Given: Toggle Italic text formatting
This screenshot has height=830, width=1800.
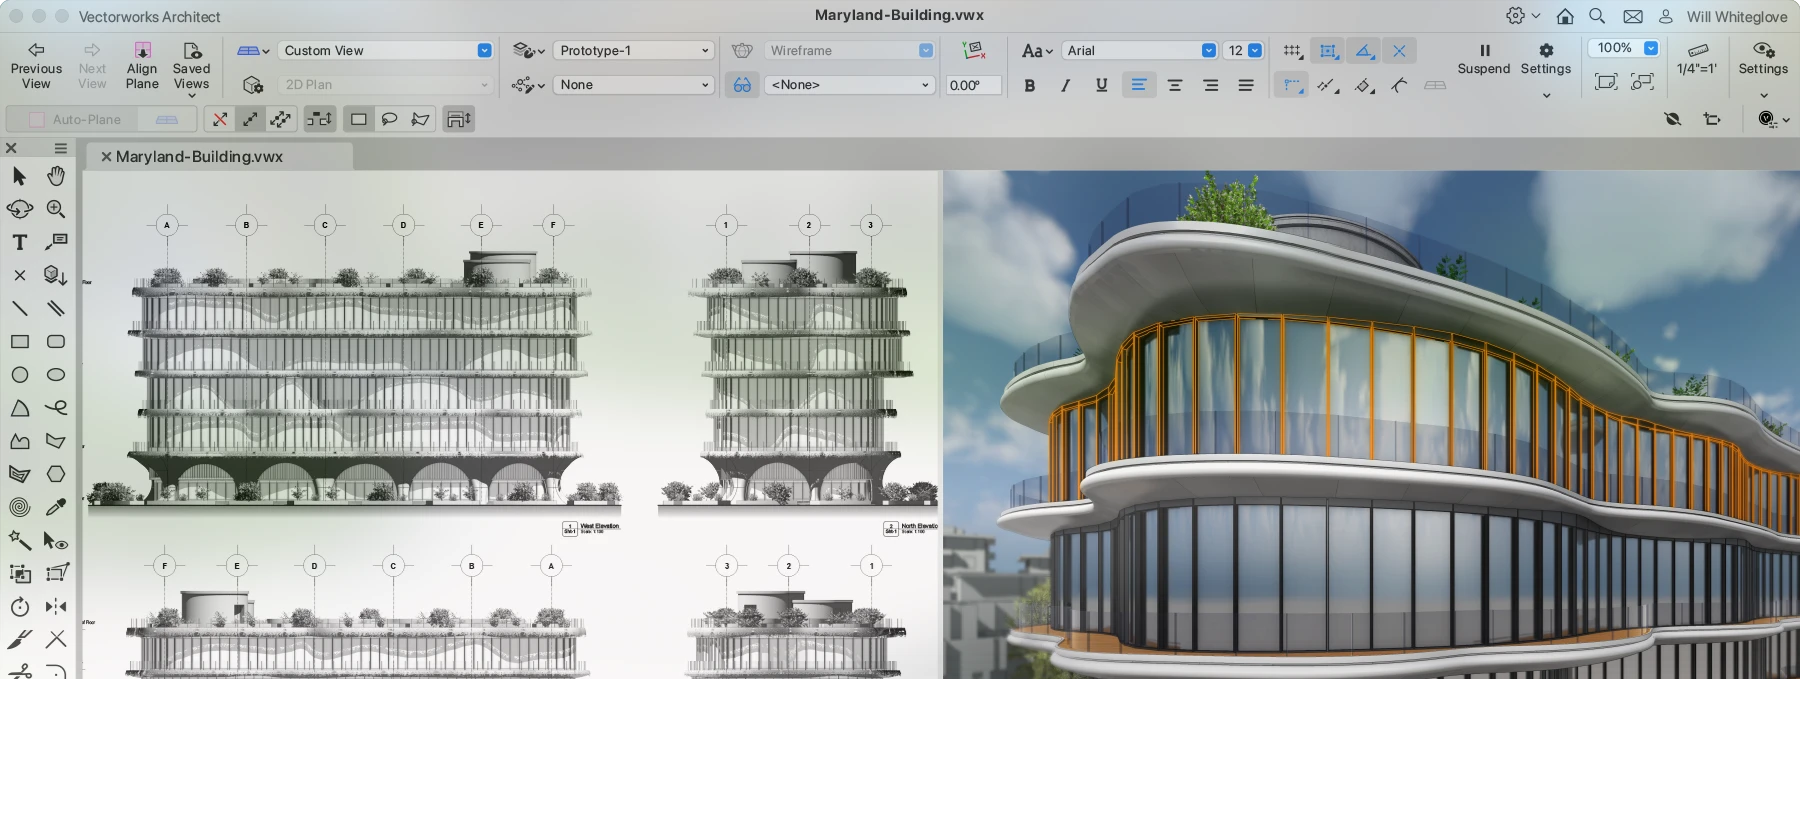Looking at the screenshot, I should click(1066, 85).
